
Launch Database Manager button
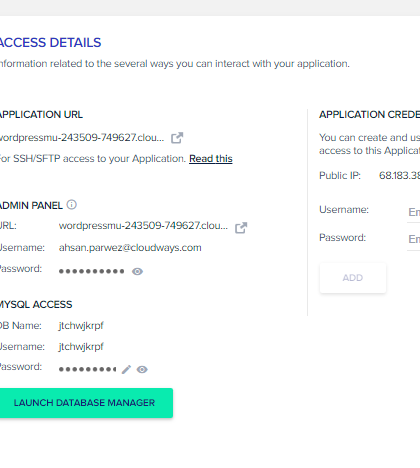85,403
